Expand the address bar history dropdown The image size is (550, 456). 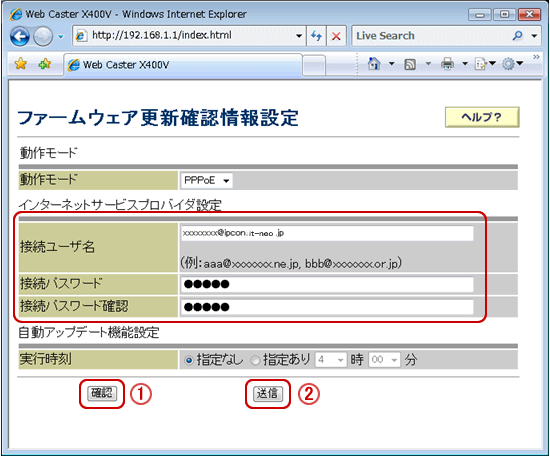[299, 36]
